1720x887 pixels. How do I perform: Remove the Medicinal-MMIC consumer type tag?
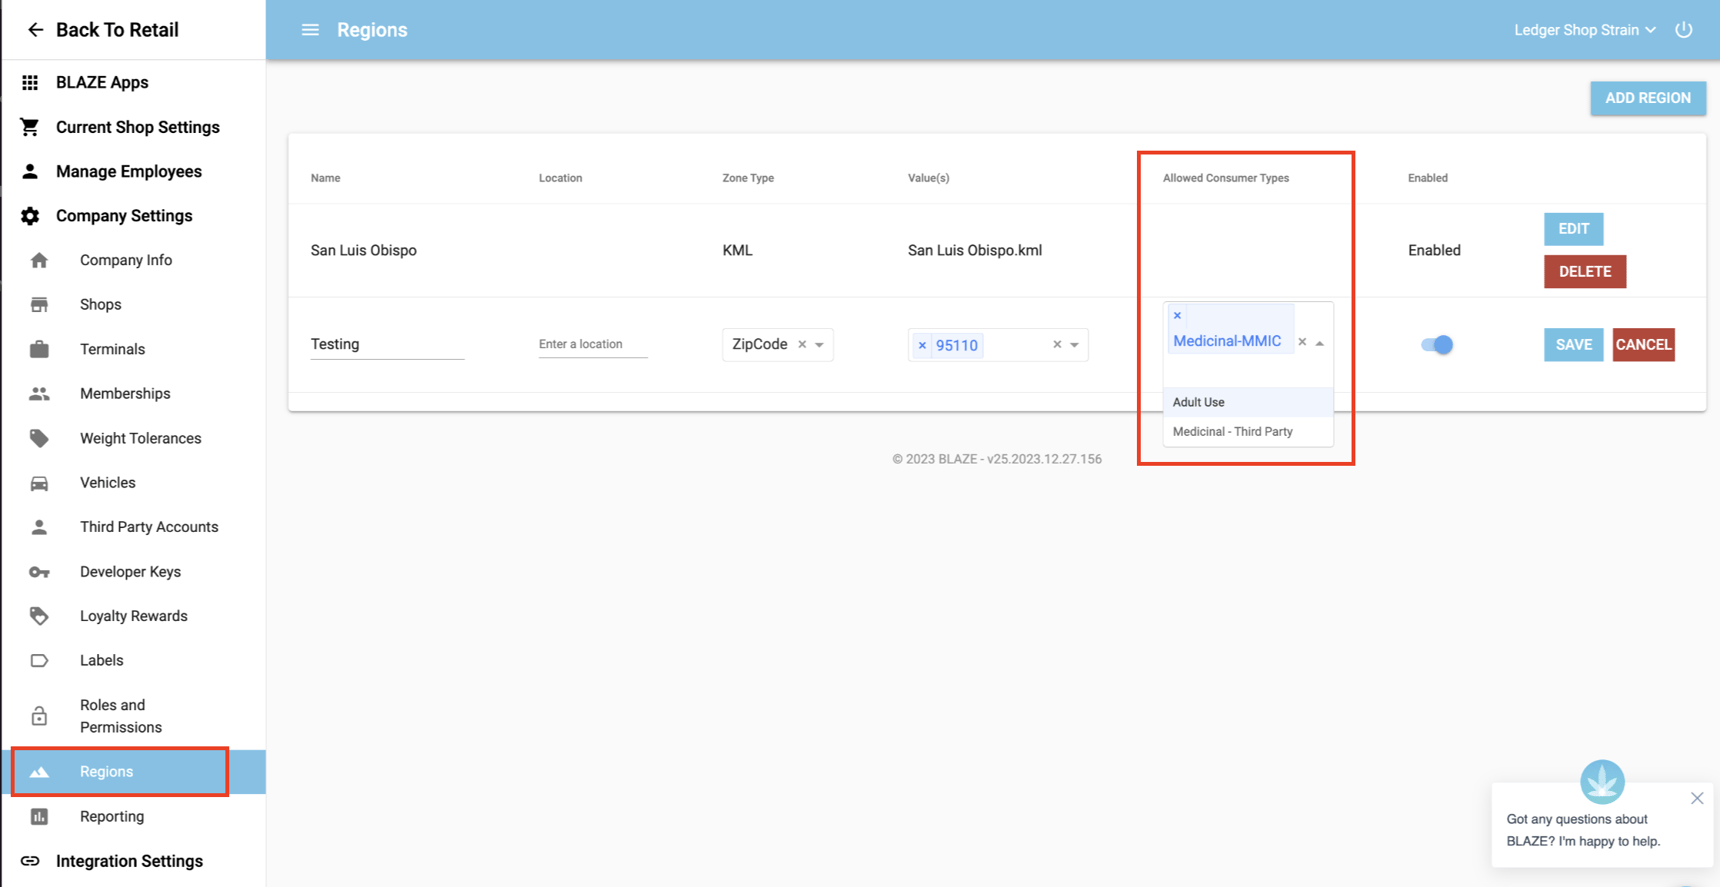point(1177,316)
